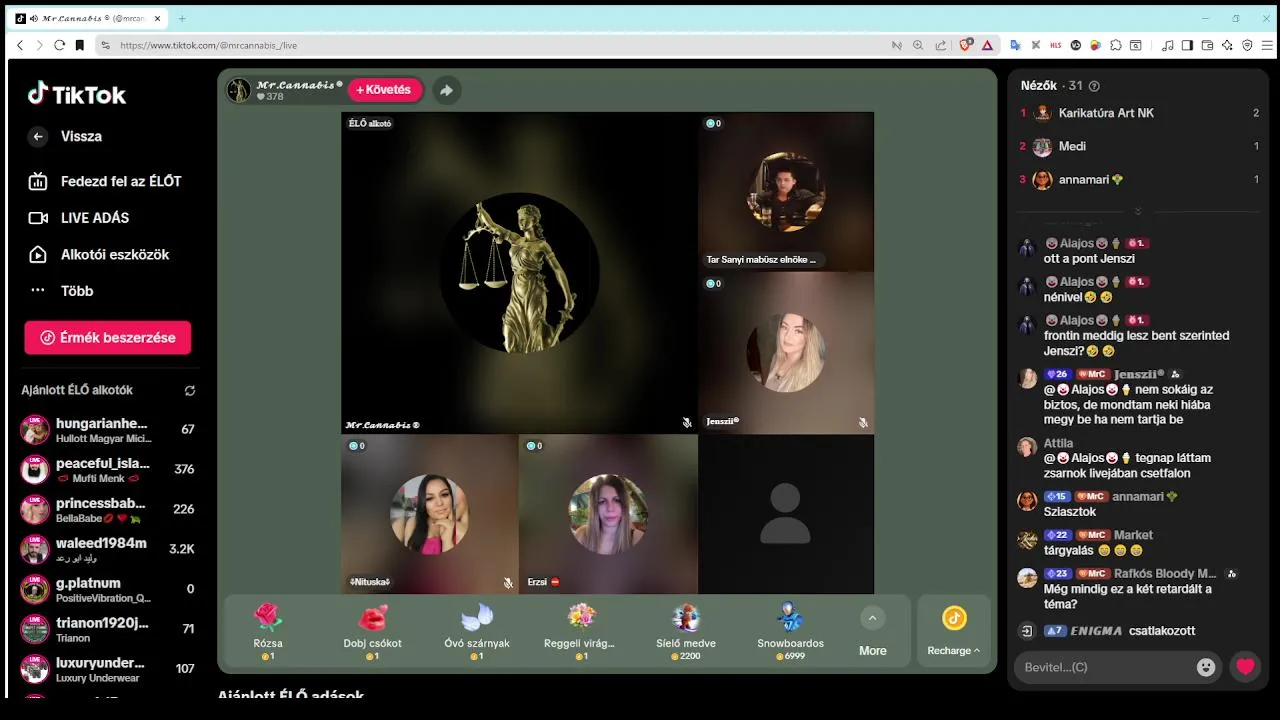
Task: Share the live stream with the arrow icon
Action: (446, 90)
